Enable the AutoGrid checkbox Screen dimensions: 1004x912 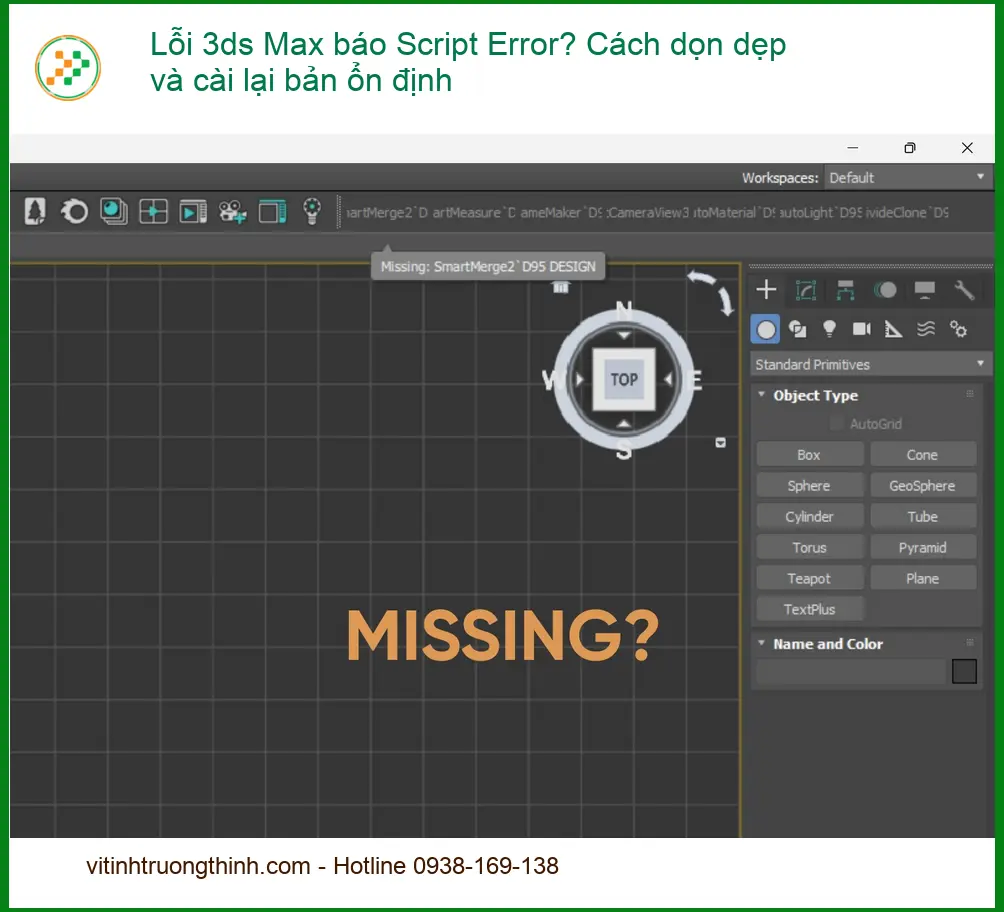pos(836,423)
